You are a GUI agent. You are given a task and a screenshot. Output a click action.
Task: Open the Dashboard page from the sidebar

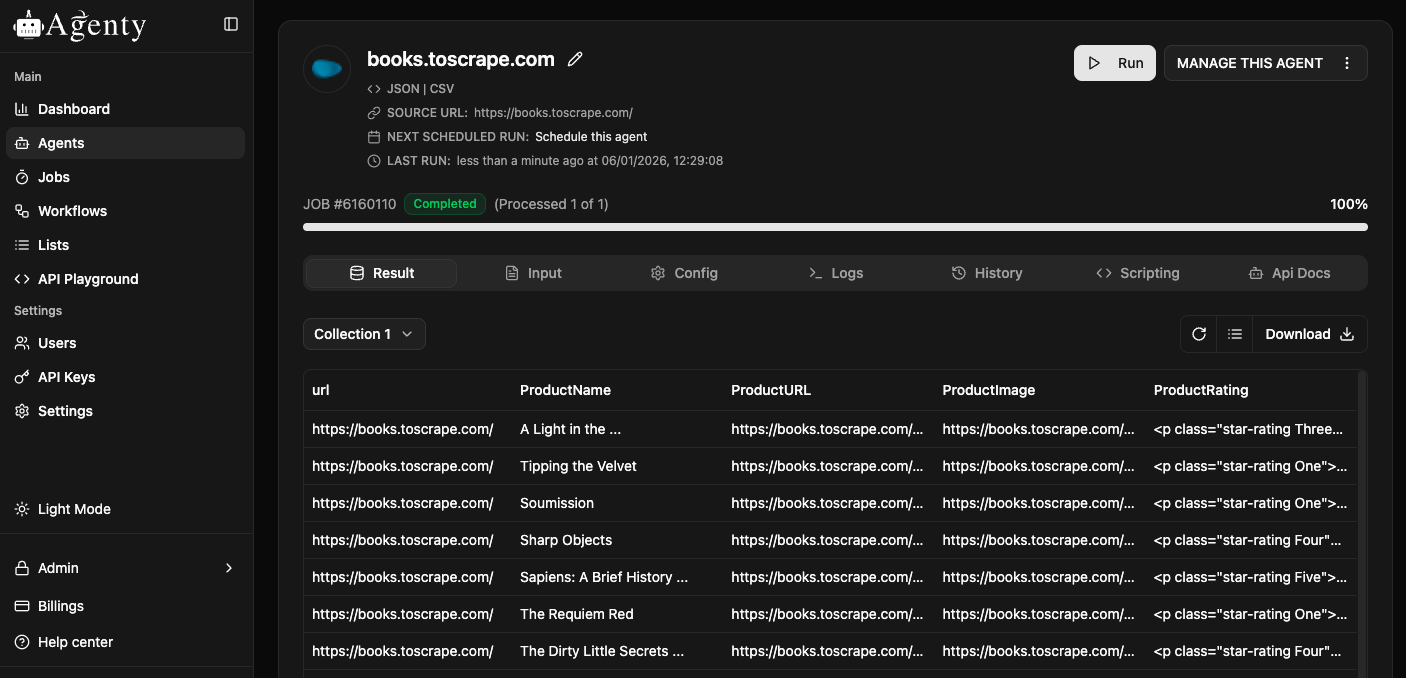pos(74,109)
